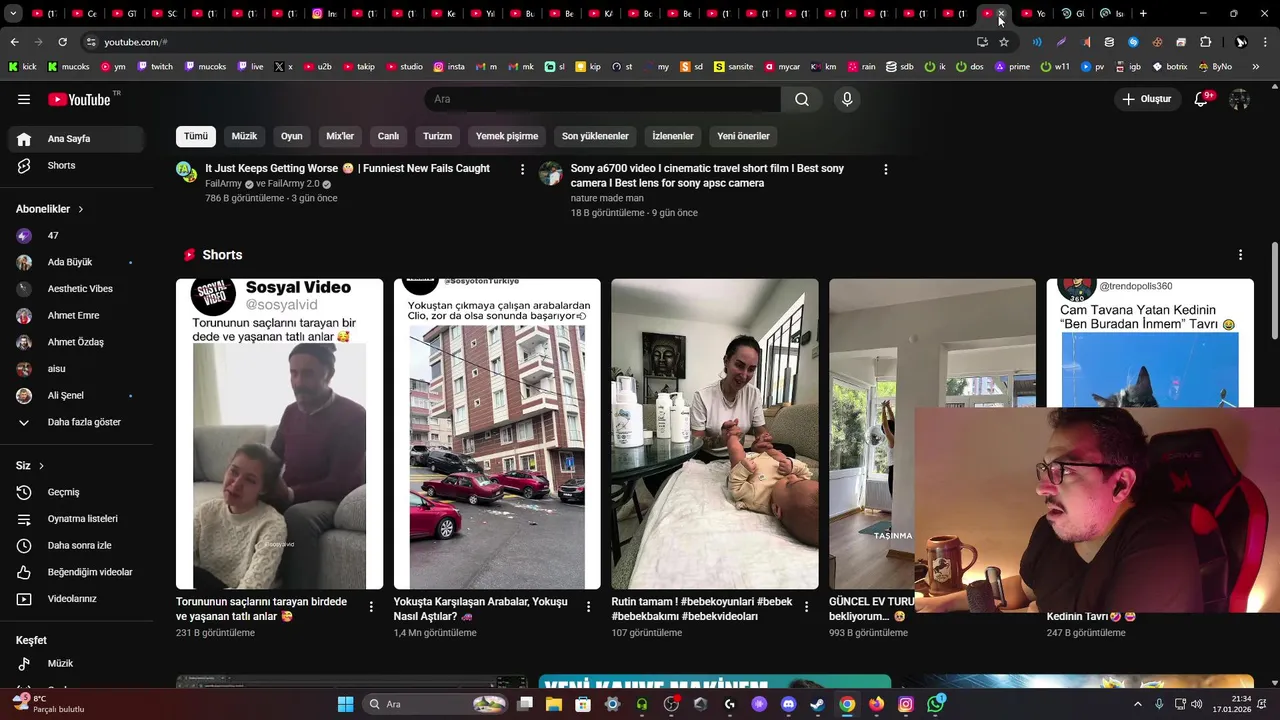
Task: Open the Clio uphill cars short thumbnail
Action: 497,434
